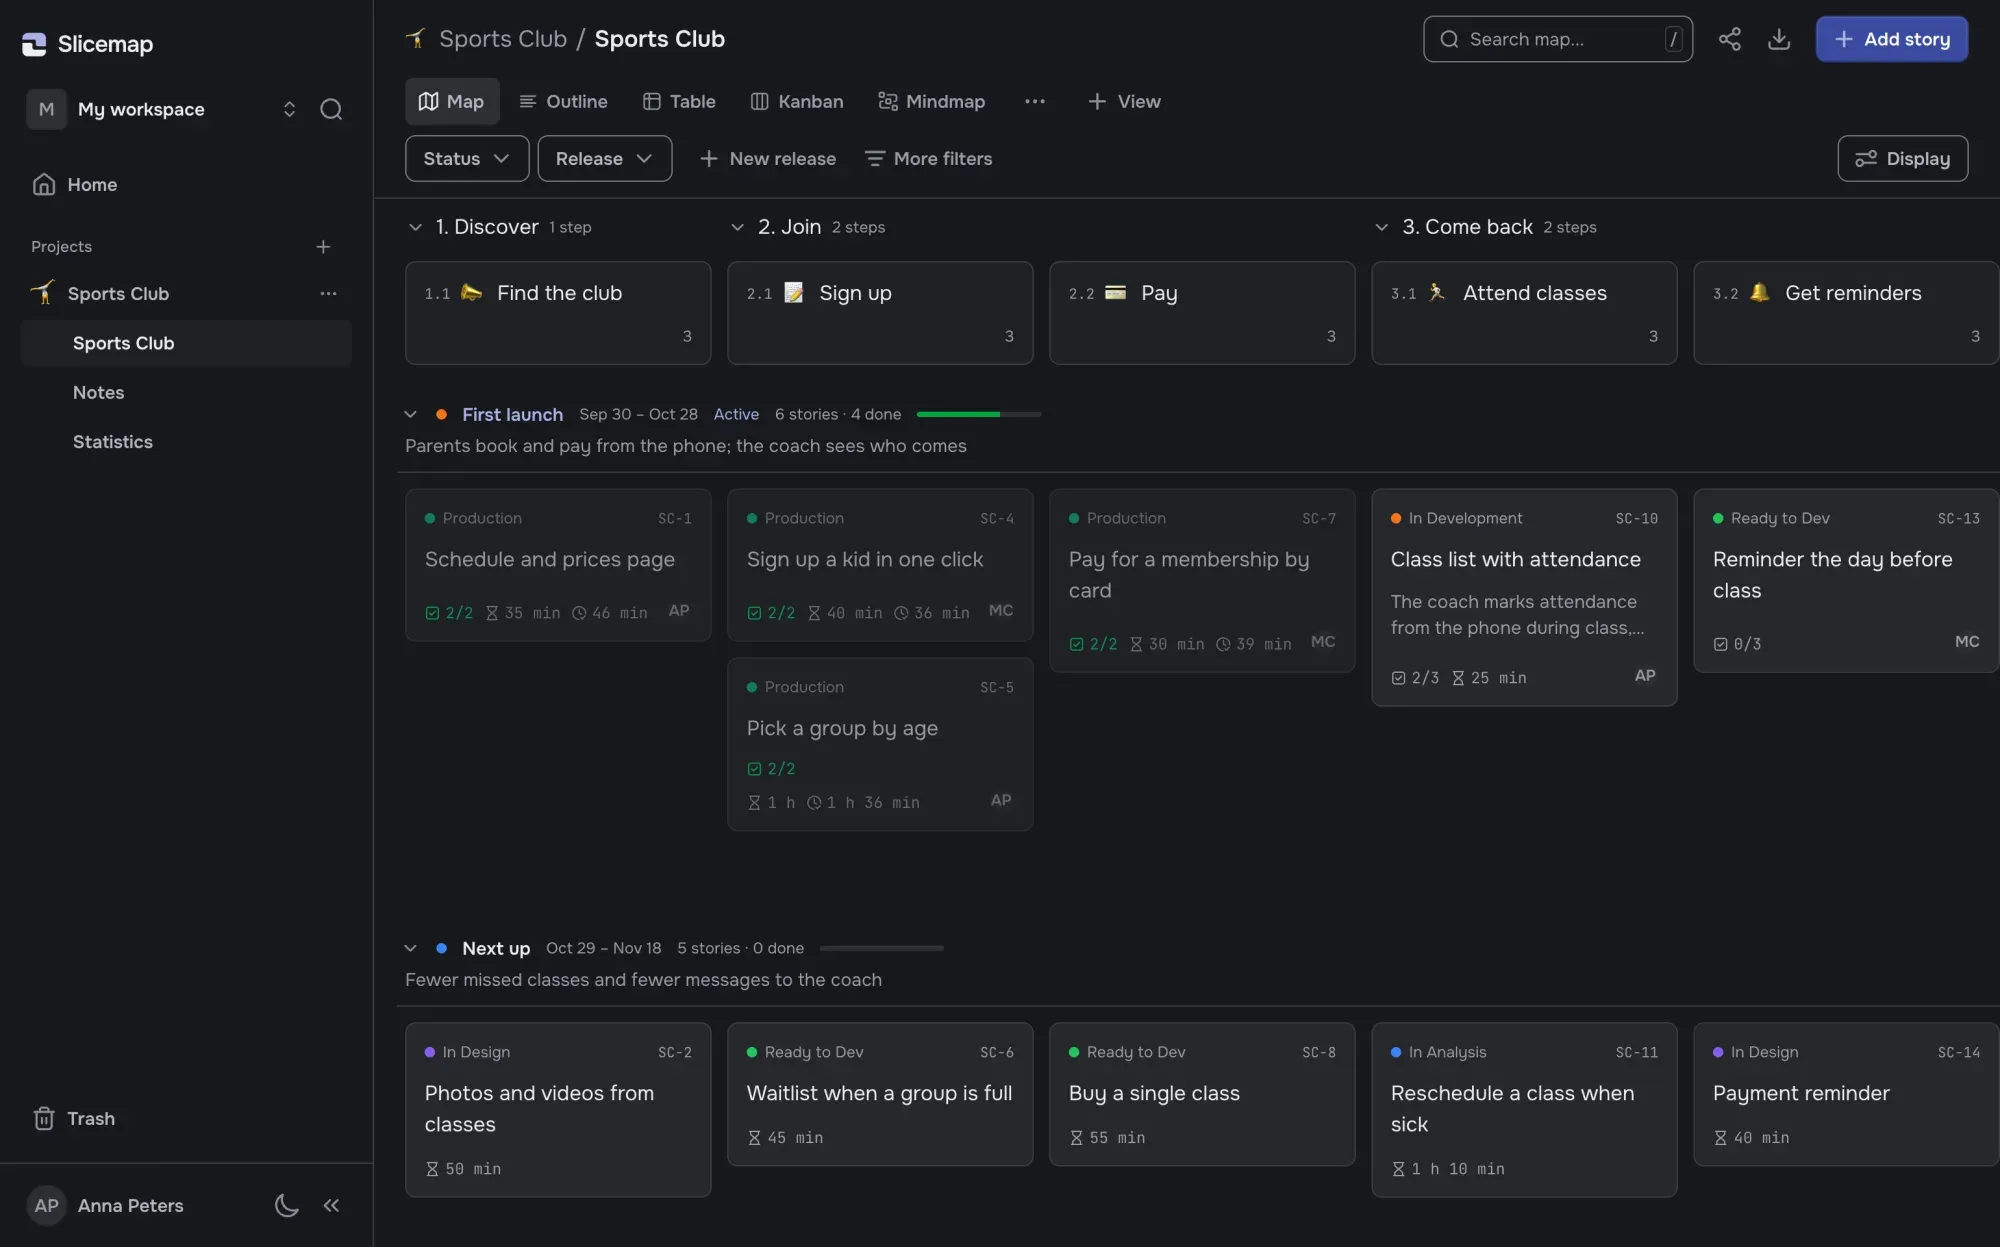The width and height of the screenshot is (2000, 1247).
Task: Click checklist 2/2 on Pay for membership card
Action: (1093, 644)
